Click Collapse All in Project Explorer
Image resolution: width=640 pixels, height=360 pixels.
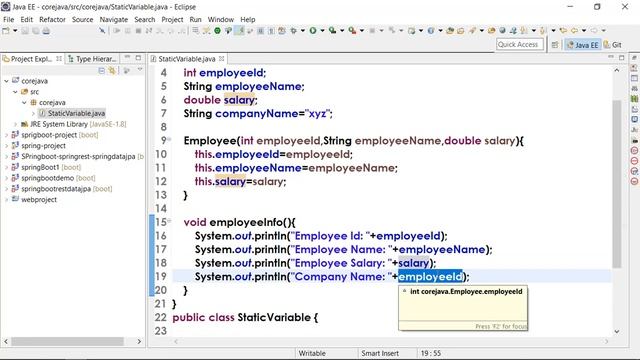pyautogui.click(x=101, y=71)
